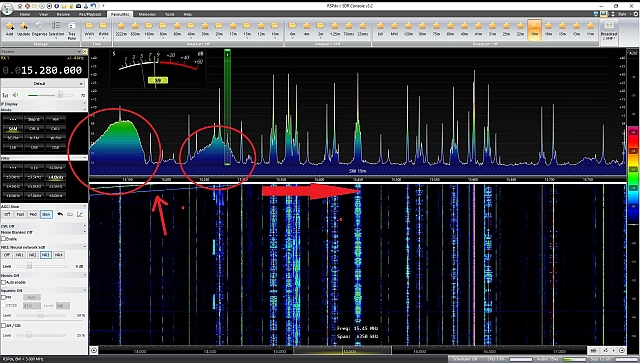Switch to the Receive ribbon tab
Viewport: 640px width, 363px height.
click(63, 14)
